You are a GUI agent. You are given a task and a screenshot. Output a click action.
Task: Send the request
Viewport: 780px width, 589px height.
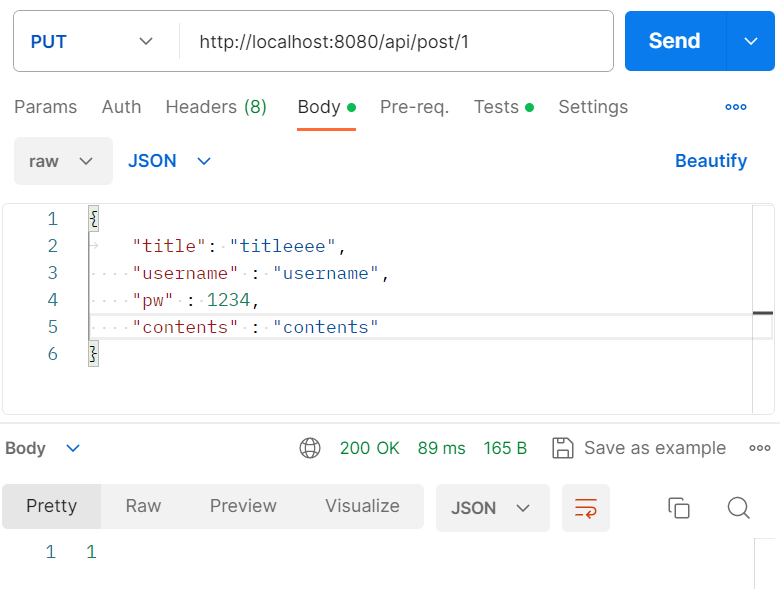click(x=675, y=41)
